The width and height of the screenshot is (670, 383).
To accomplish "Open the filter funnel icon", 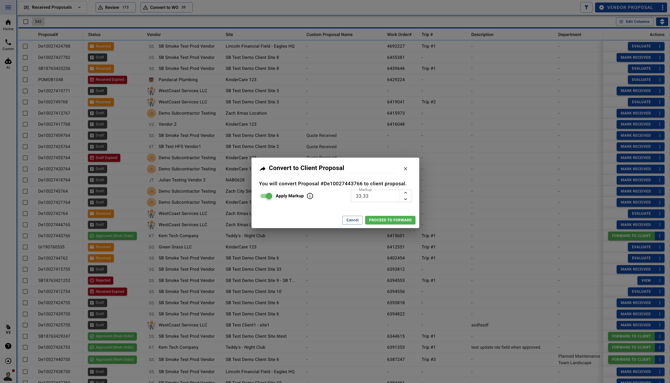I will click(x=586, y=7).
